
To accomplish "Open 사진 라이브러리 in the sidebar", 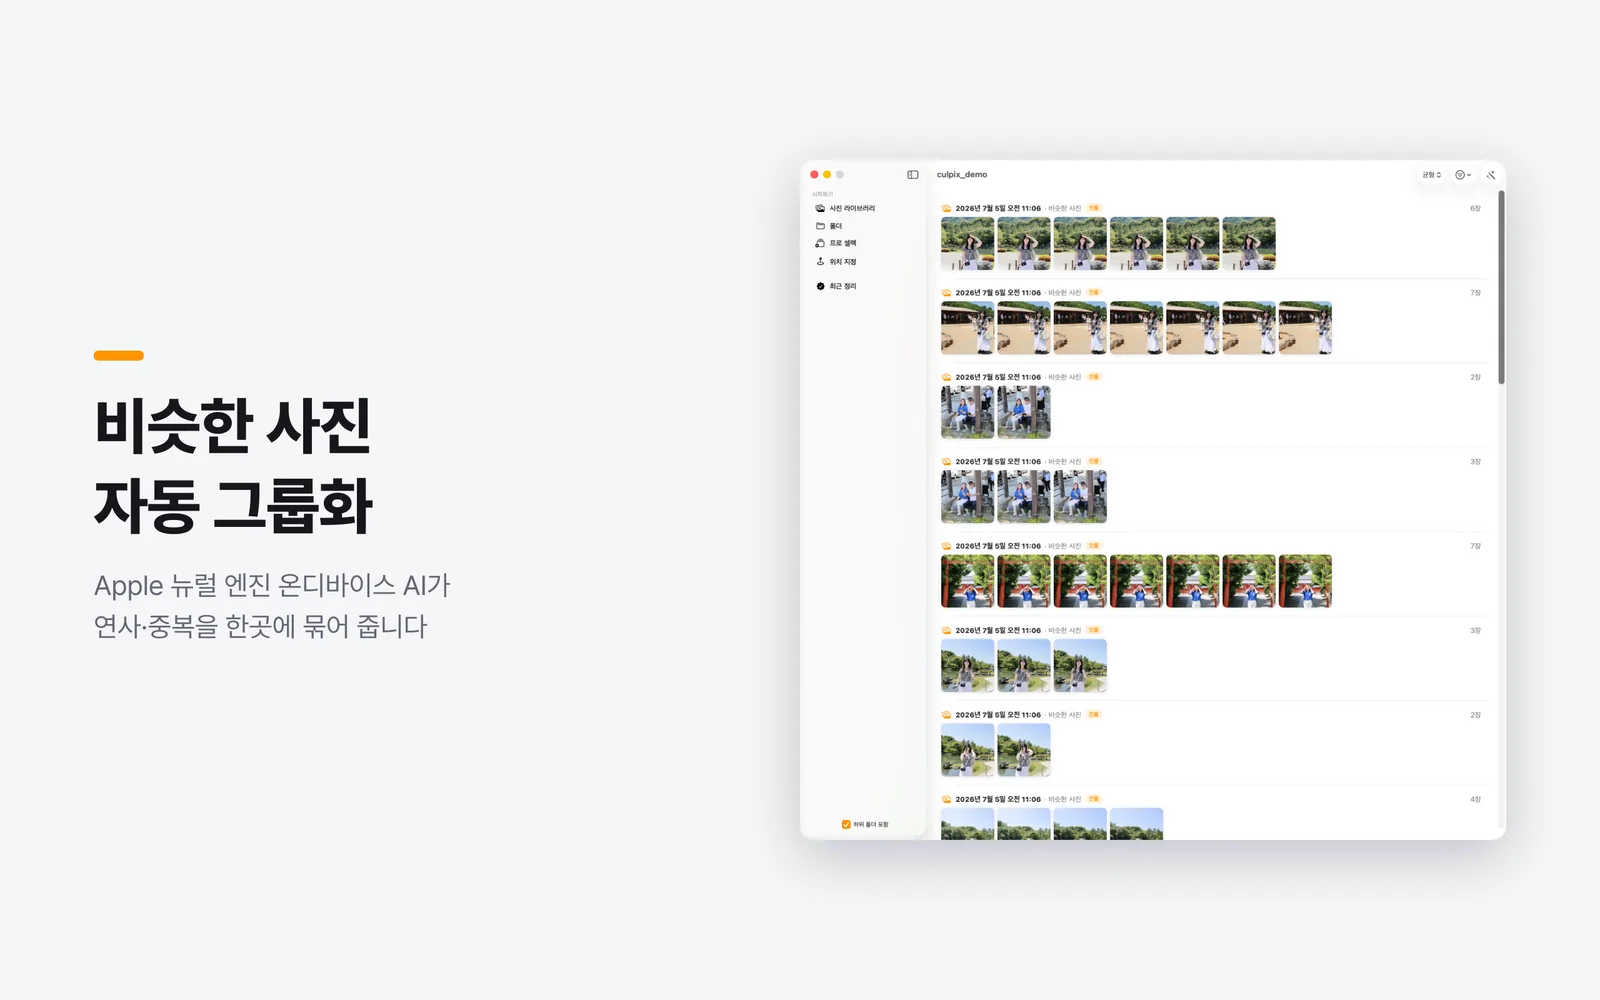I will click(x=845, y=208).
